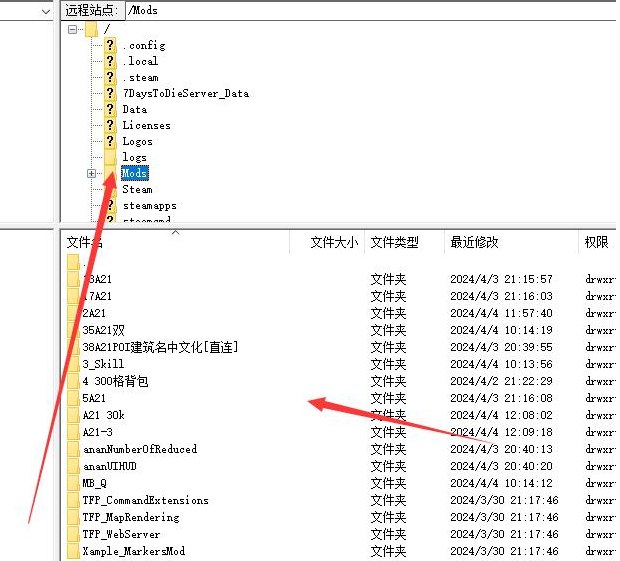Click the ananUIHUD folder icon
Viewport: 620px width, 561px height.
pos(73,466)
